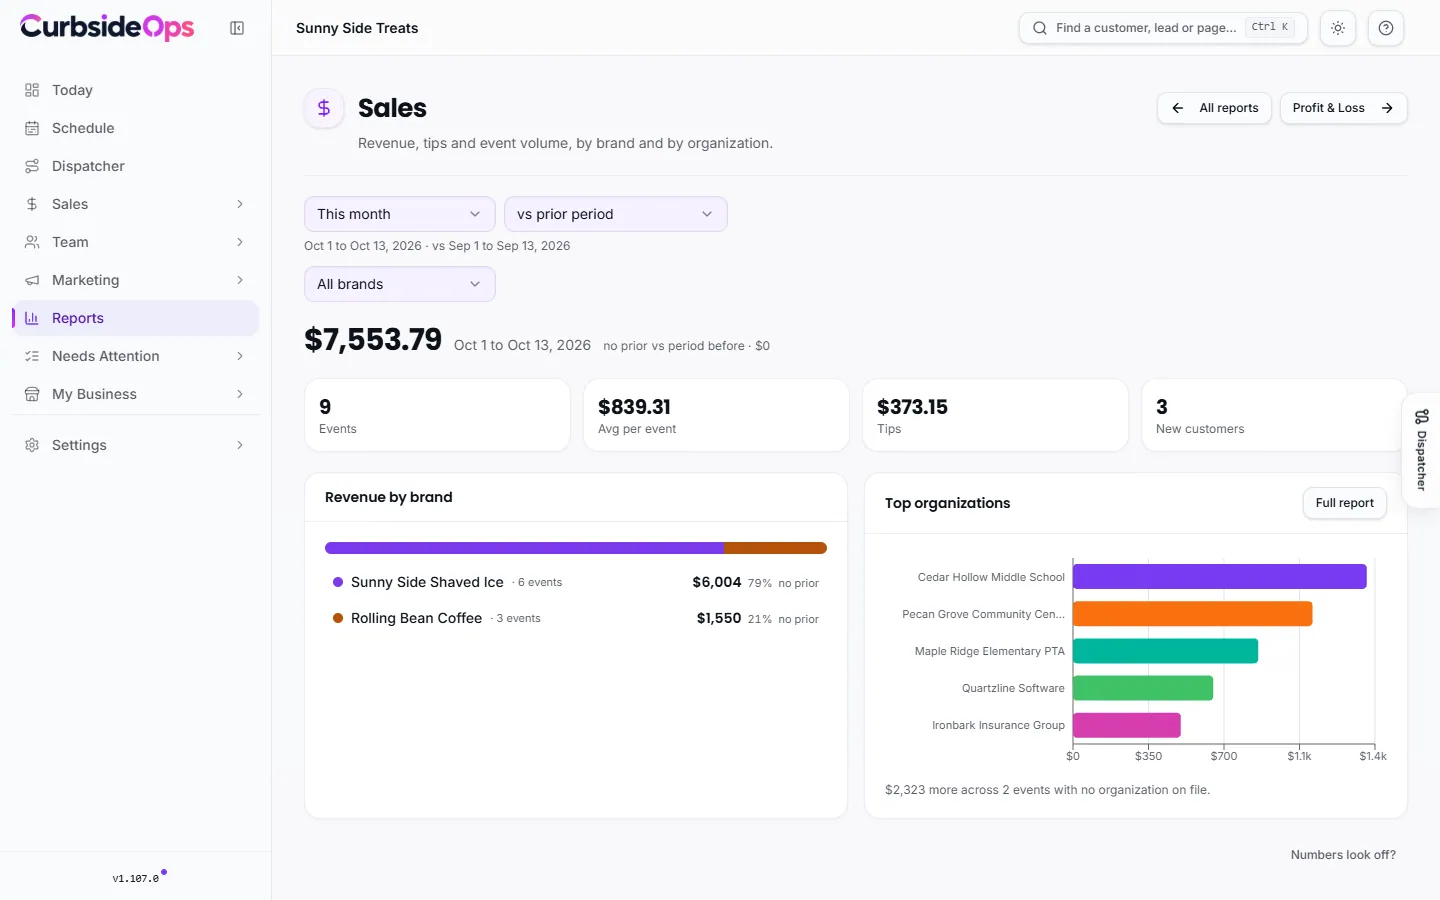
Task: Click the Sales dollar sidebar icon
Action: click(32, 204)
